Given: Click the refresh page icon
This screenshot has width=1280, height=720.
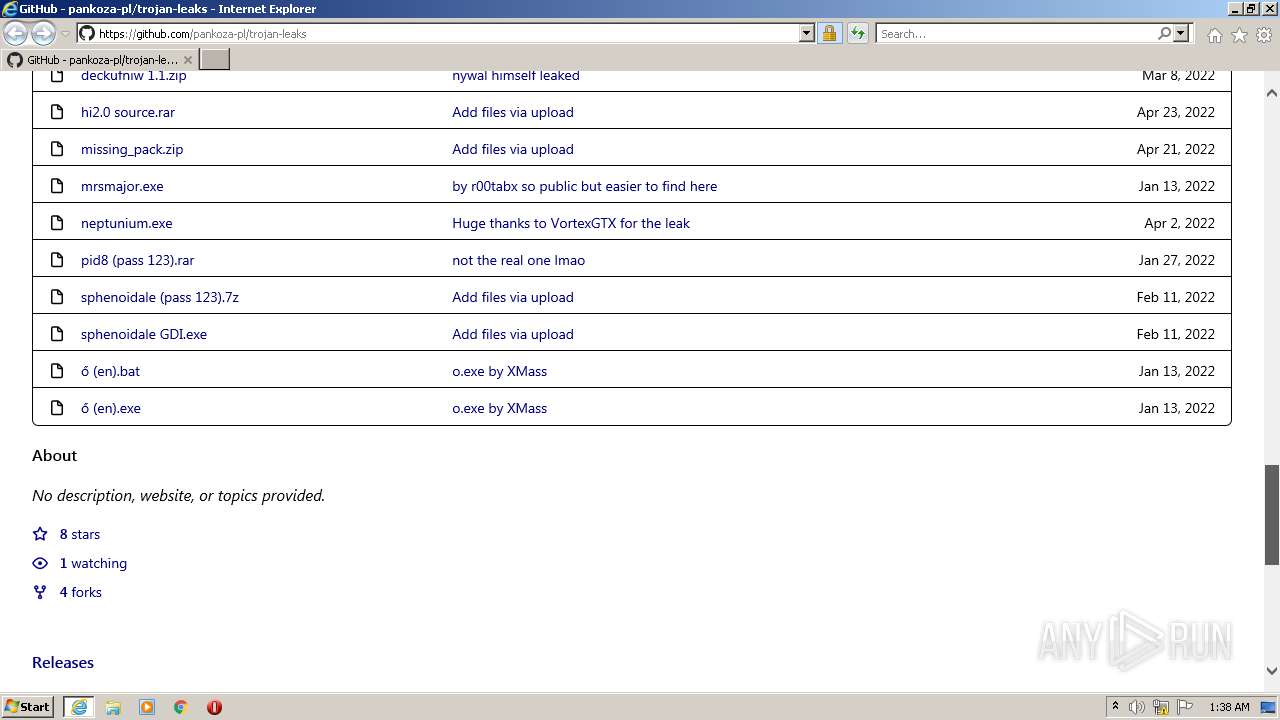Looking at the screenshot, I should [857, 33].
